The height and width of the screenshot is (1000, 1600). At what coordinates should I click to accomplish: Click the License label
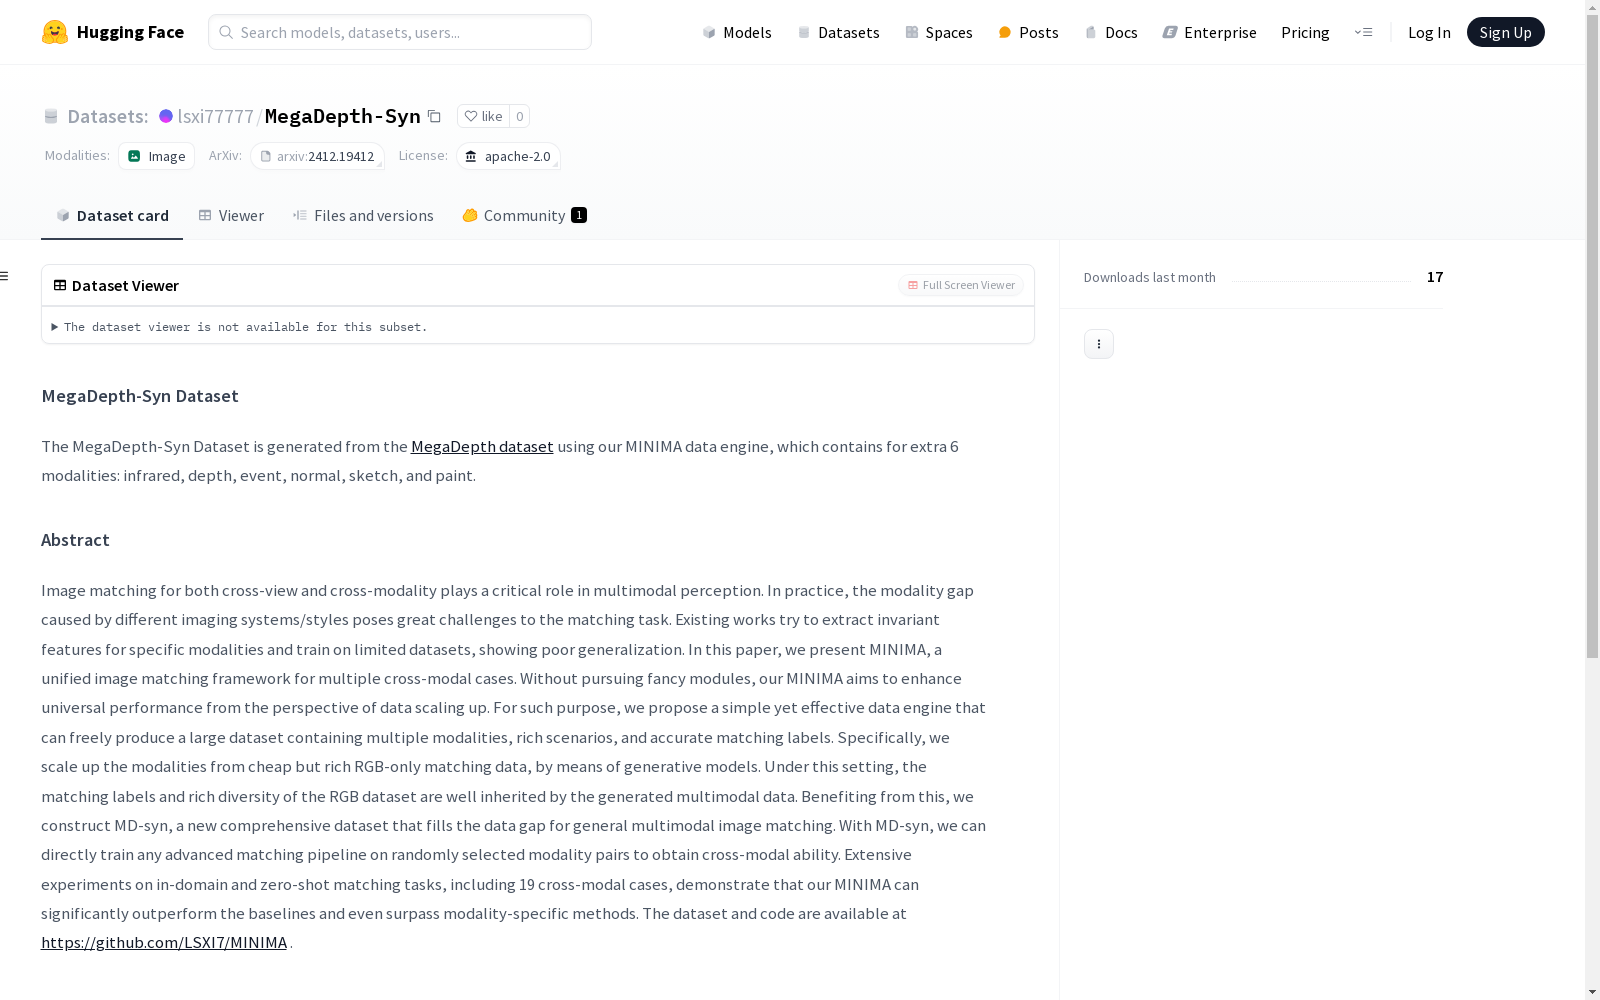tap(423, 155)
